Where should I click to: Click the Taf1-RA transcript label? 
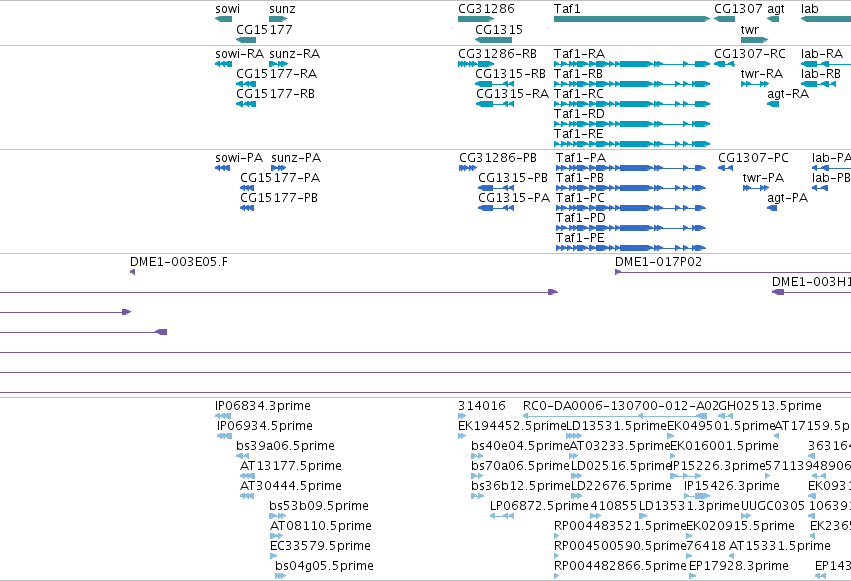pyautogui.click(x=579, y=54)
